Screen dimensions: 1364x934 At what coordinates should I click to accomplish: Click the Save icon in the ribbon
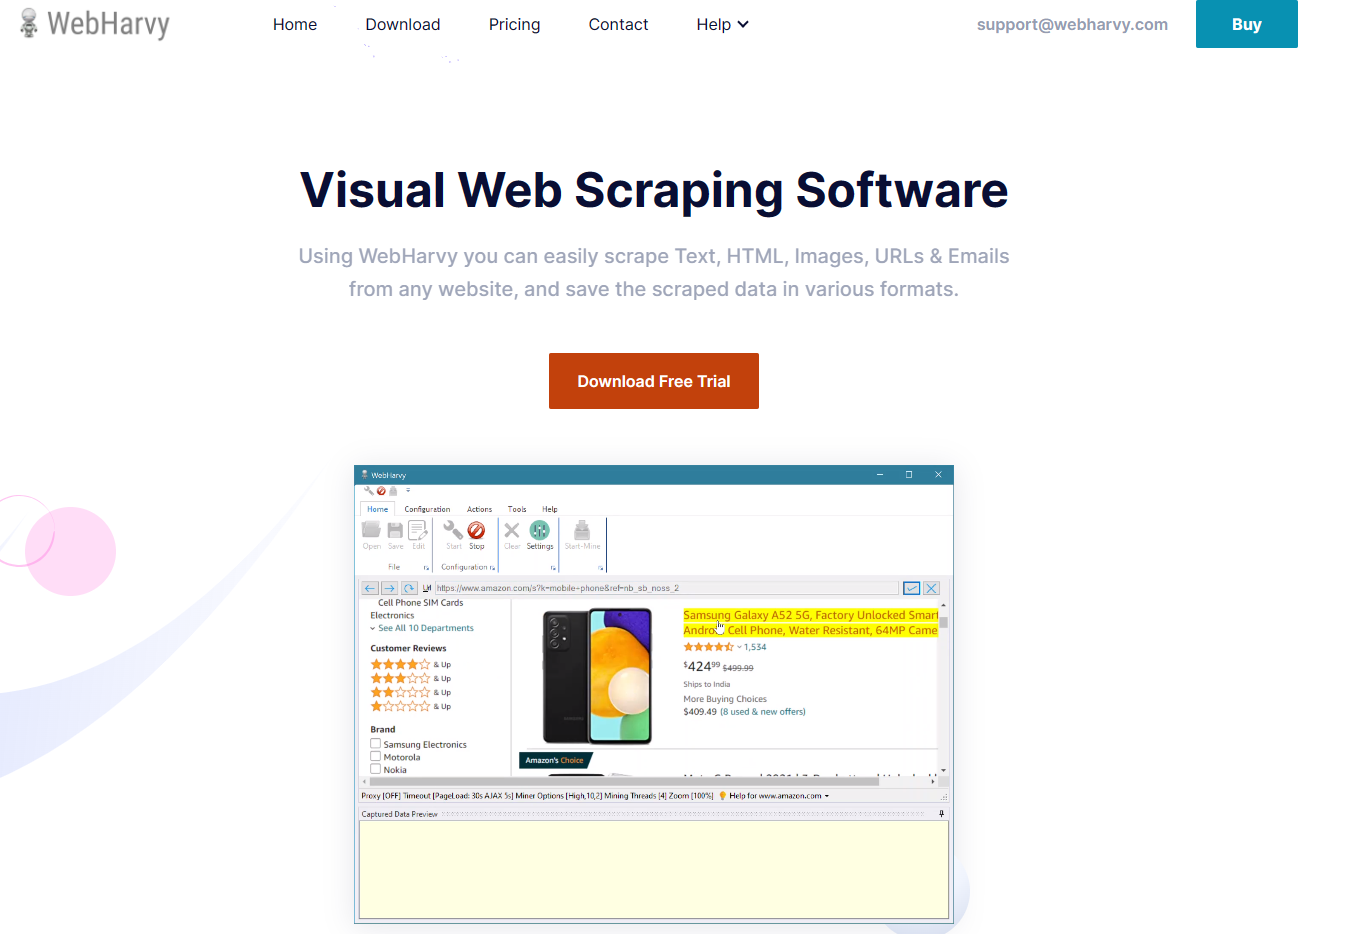[395, 530]
